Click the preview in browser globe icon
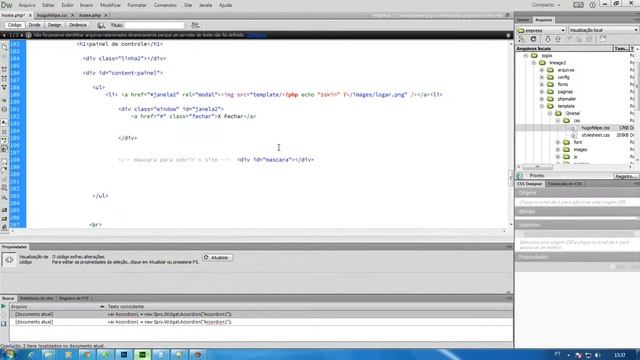Viewport: 640px width, 360px height. (x=101, y=25)
